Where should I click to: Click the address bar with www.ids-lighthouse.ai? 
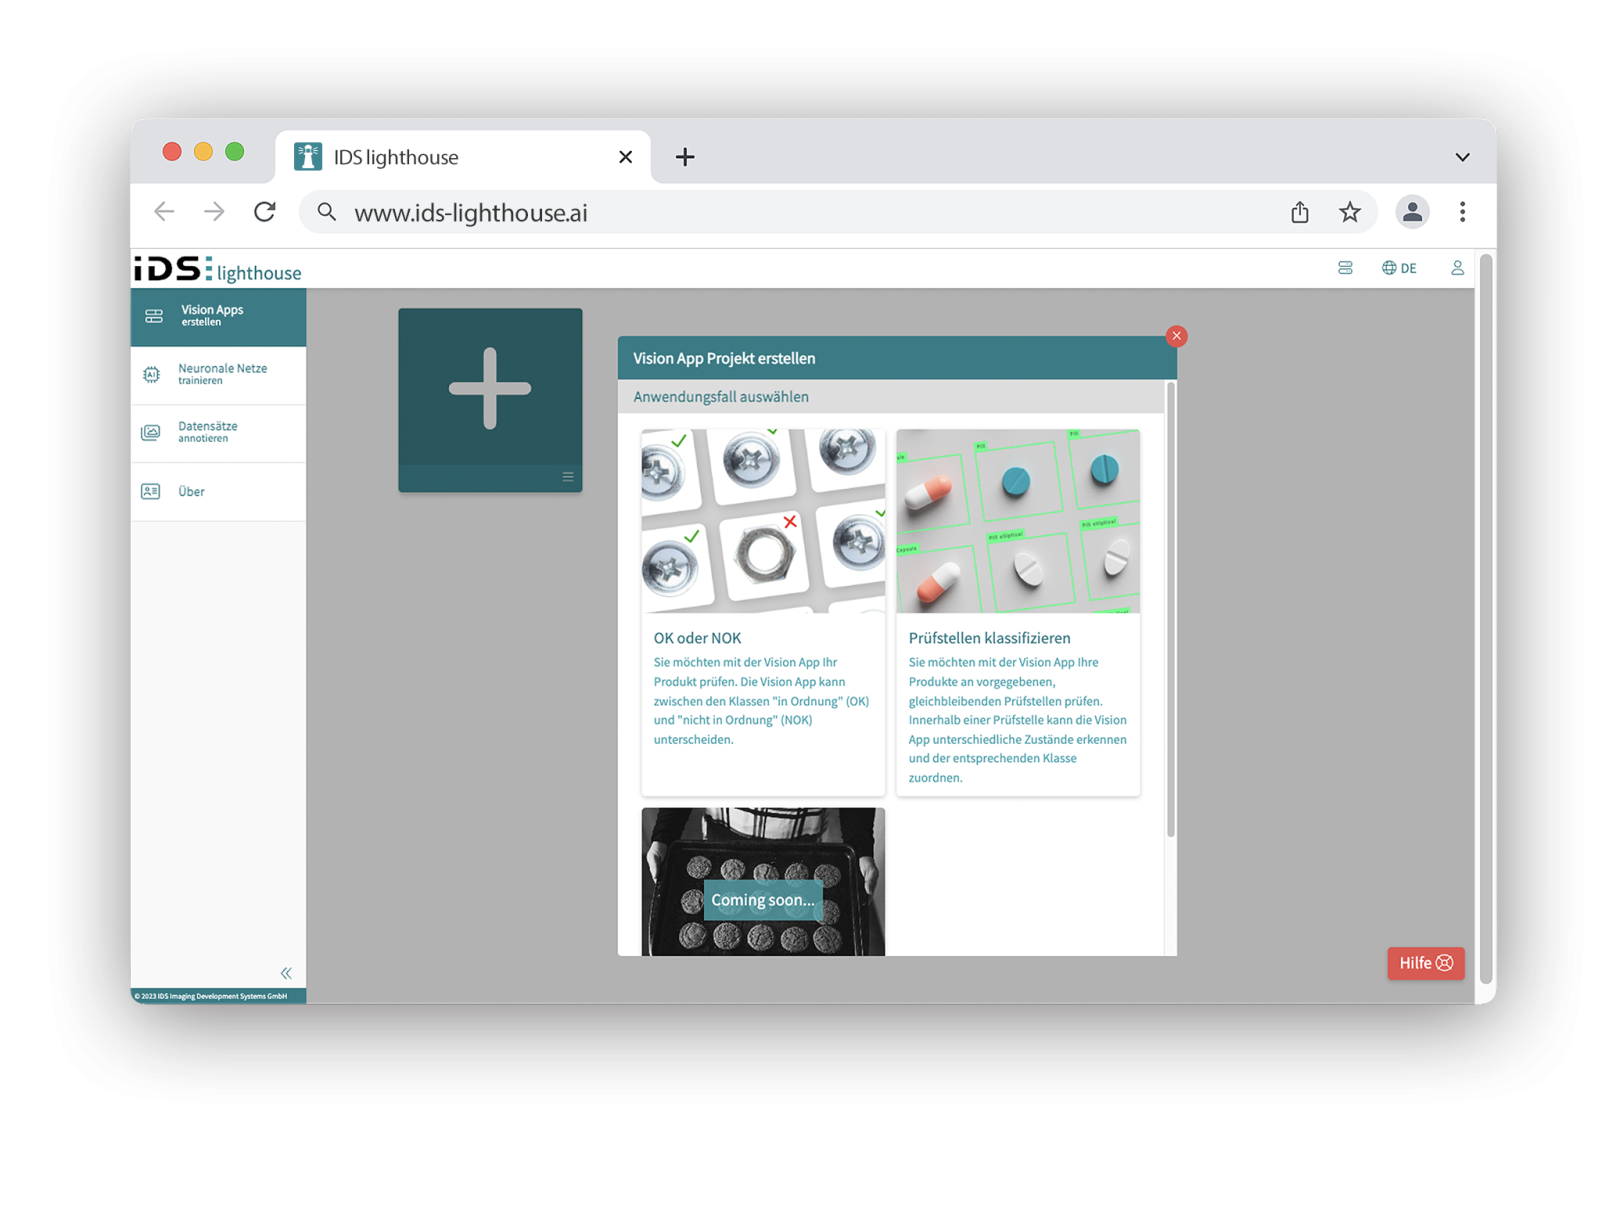tap(838, 212)
